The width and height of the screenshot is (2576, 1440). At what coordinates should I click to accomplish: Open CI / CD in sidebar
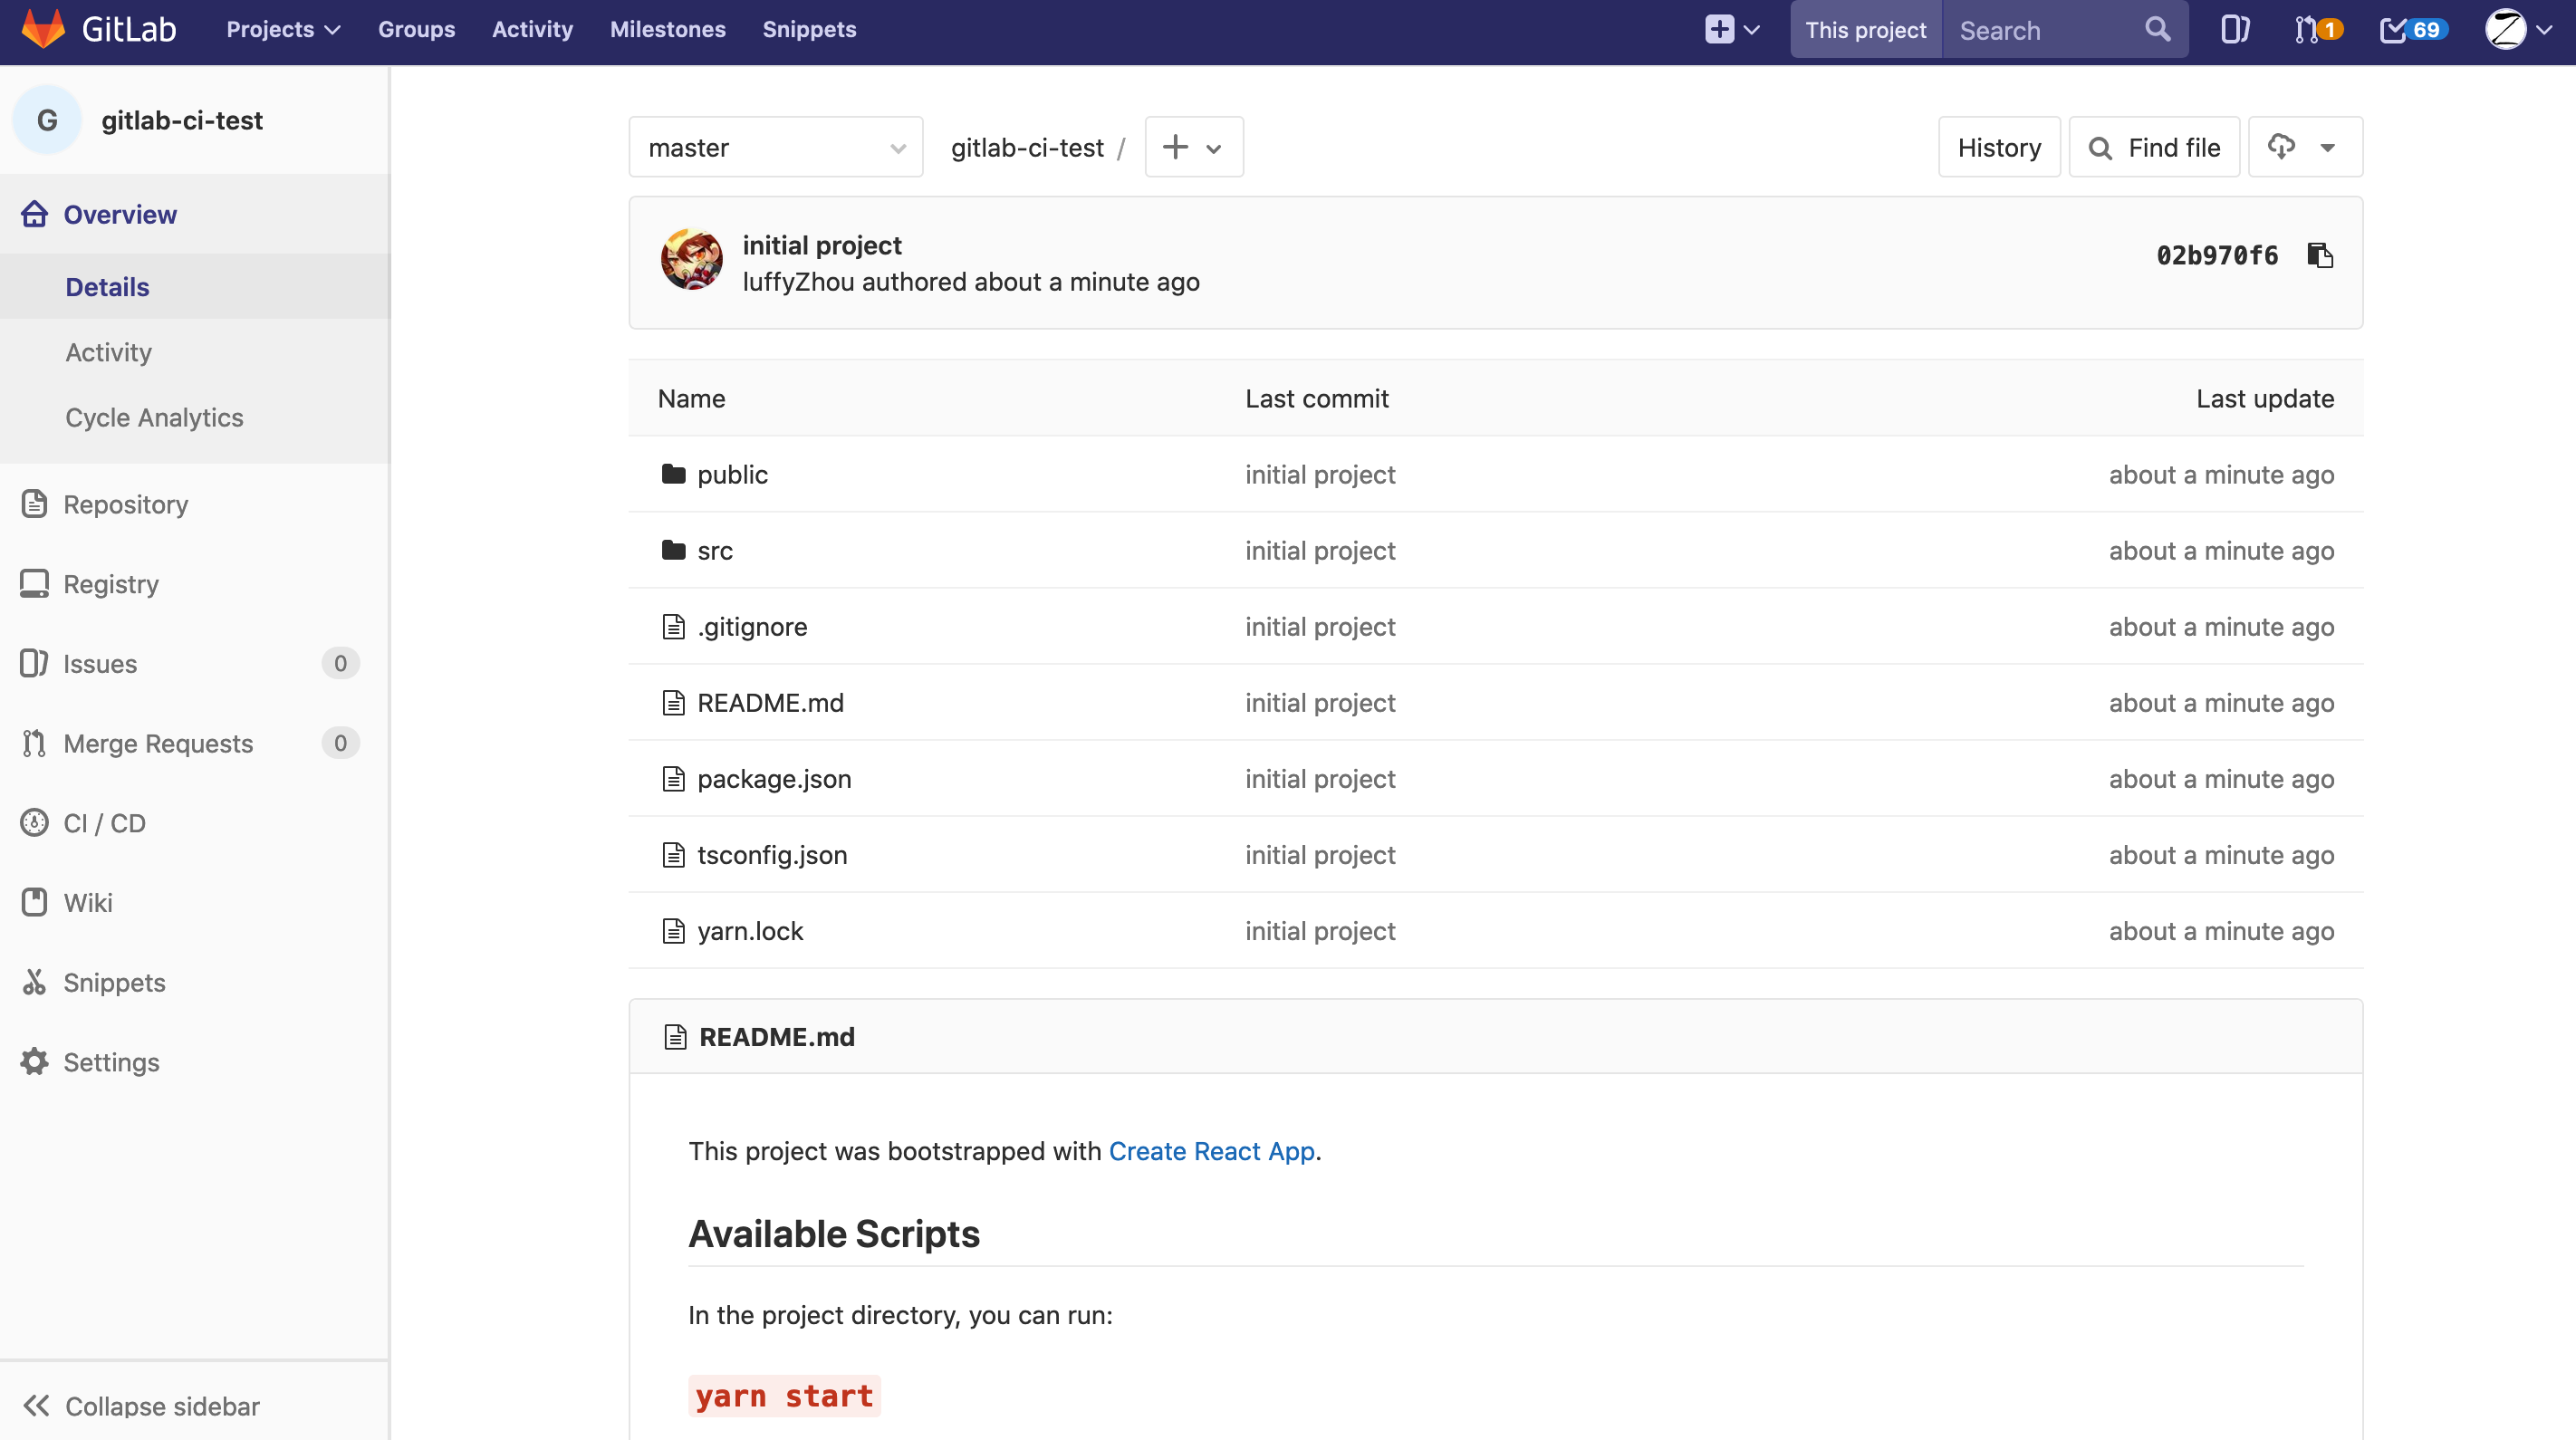tap(104, 823)
